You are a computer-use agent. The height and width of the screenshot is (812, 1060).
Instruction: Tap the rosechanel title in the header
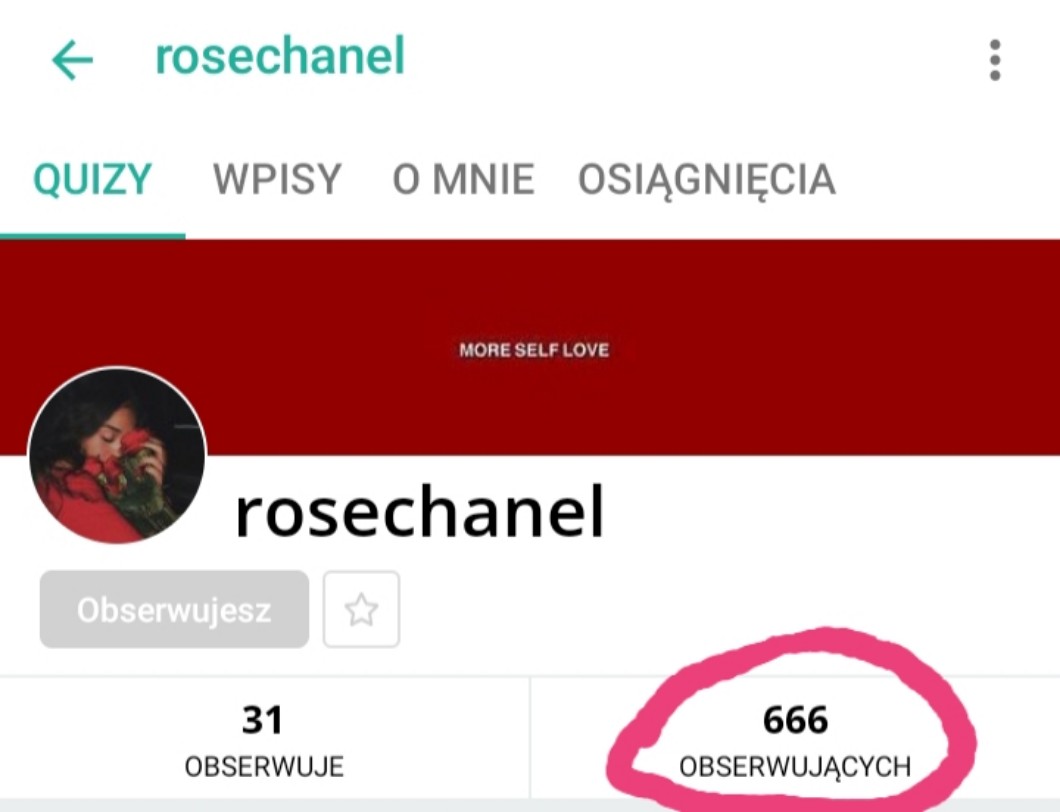pos(280,56)
